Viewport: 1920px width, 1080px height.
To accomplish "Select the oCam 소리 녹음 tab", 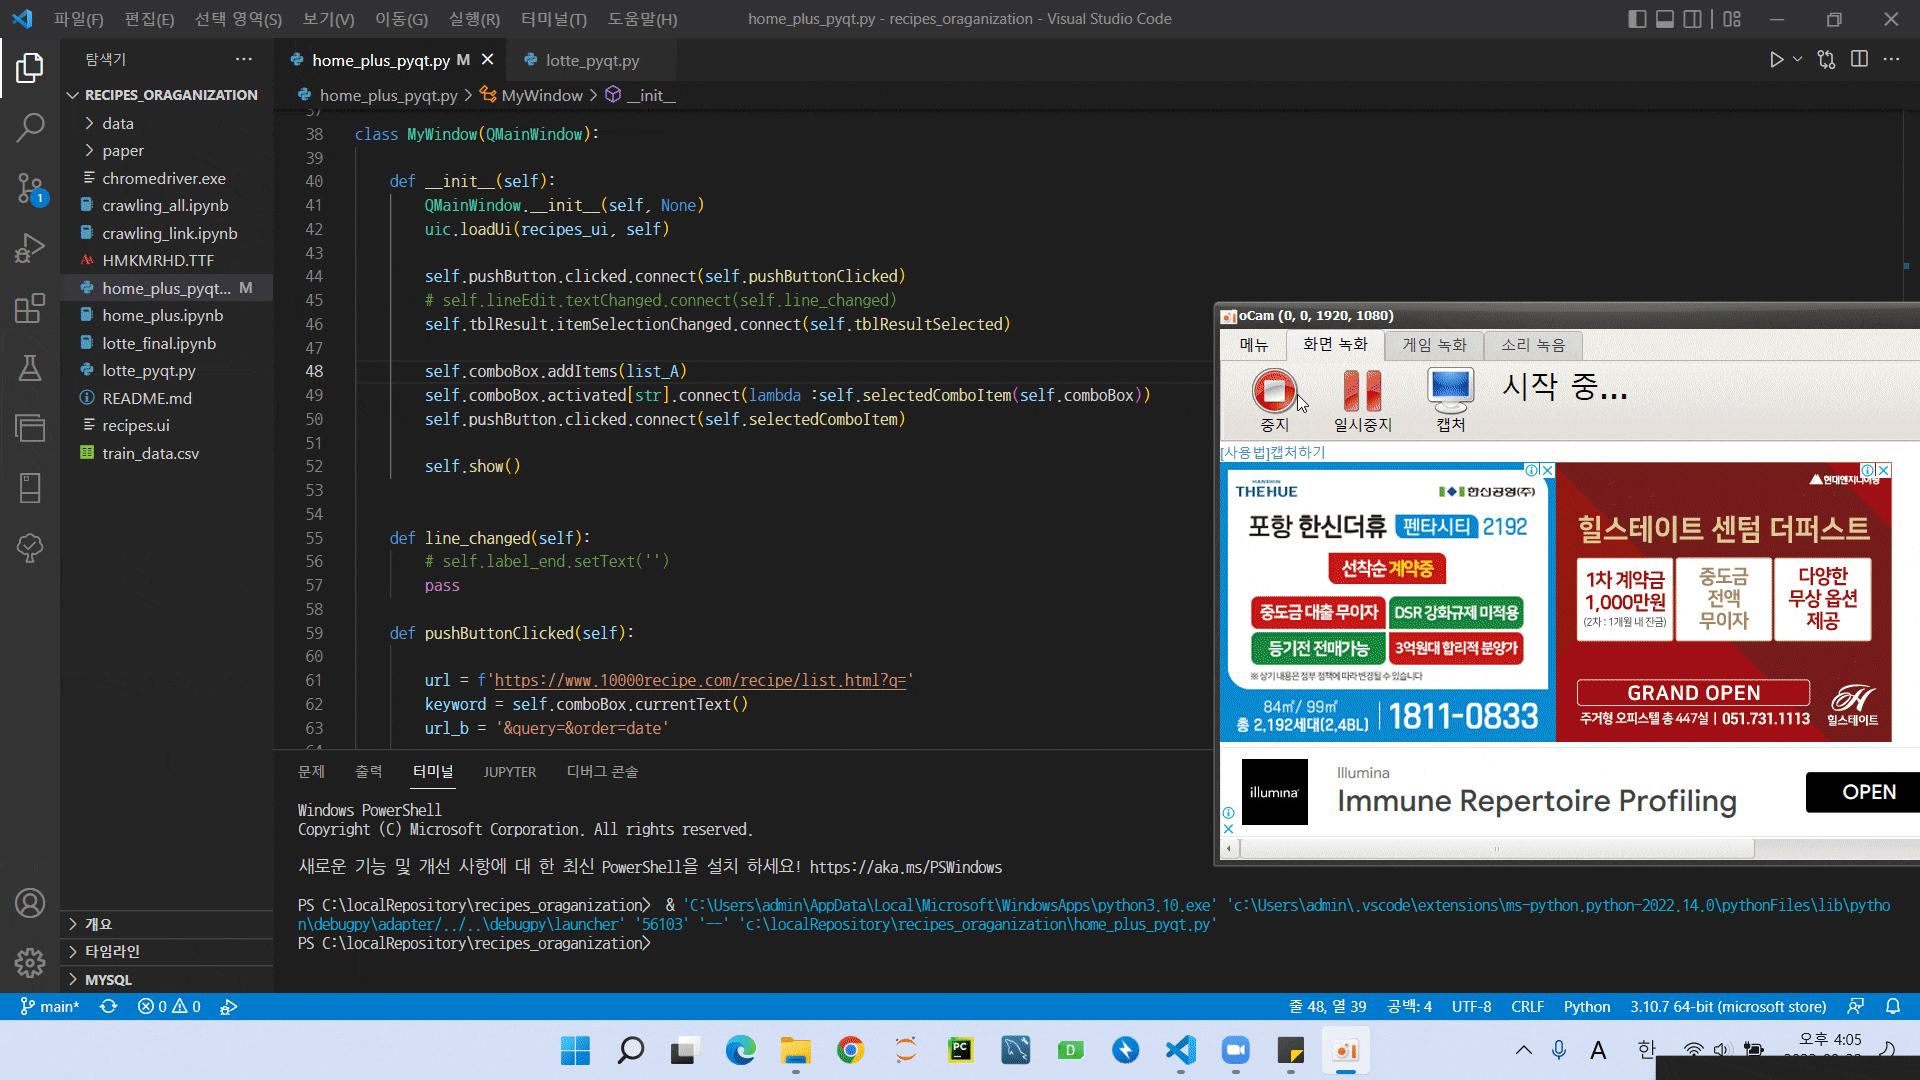I will point(1533,345).
